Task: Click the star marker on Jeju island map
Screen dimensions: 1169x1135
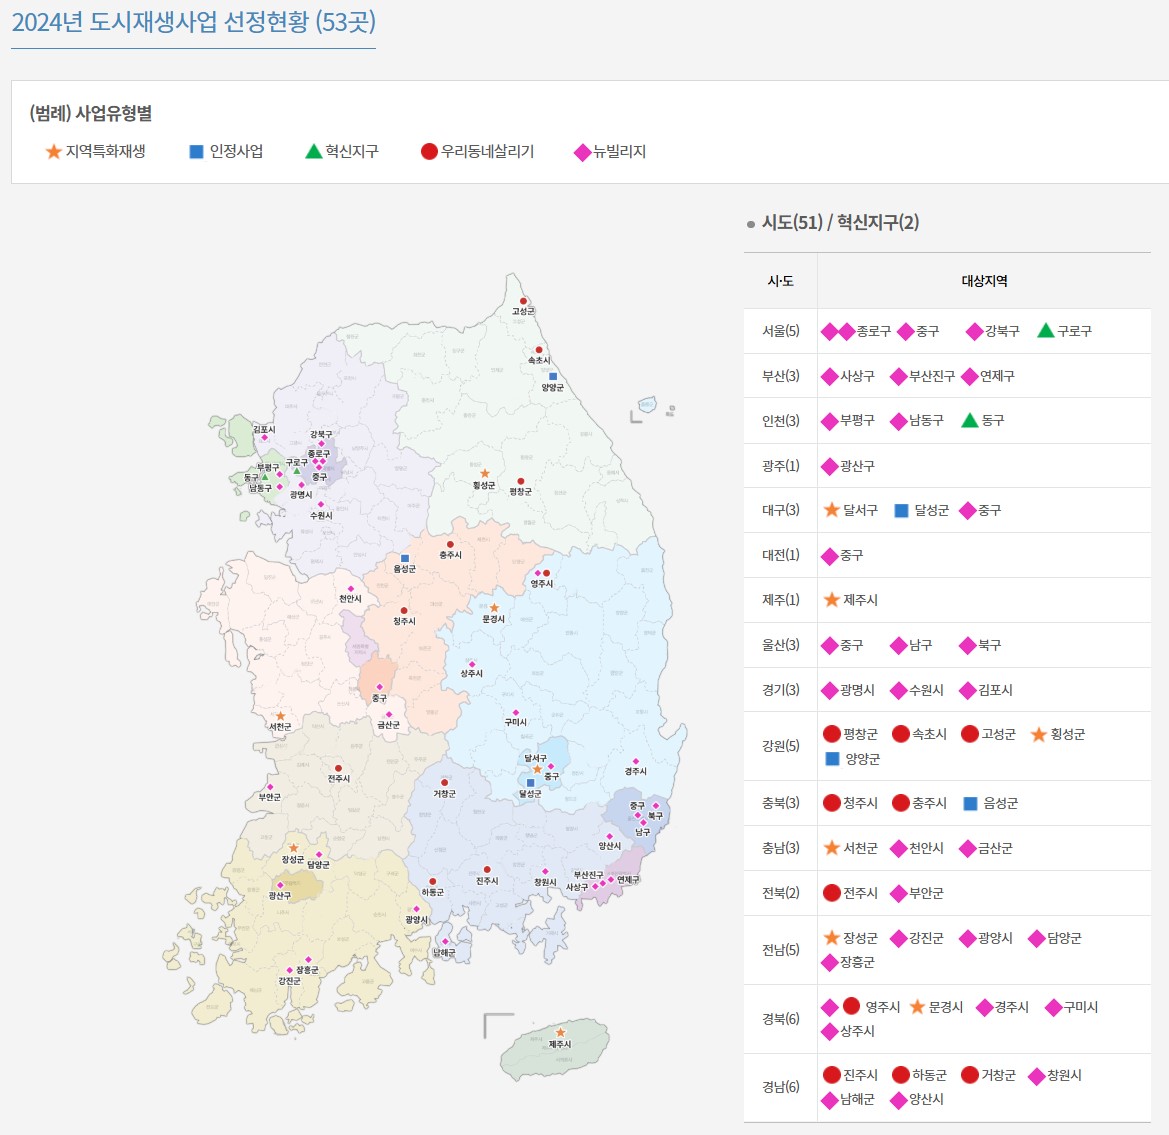Action: pos(560,1032)
